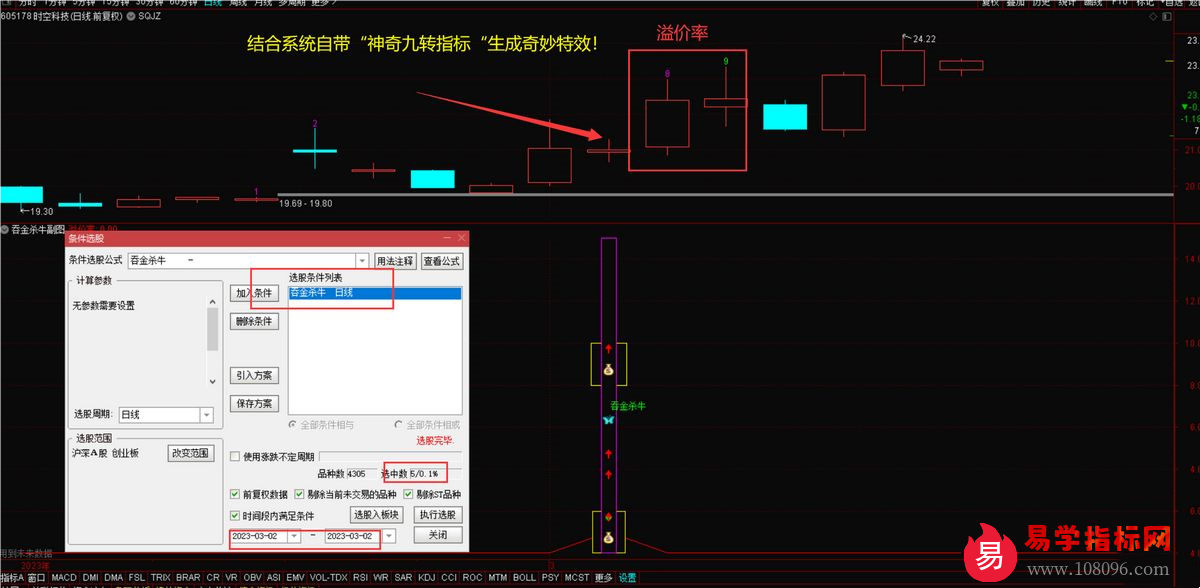Image resolution: width=1200 pixels, height=588 pixels.
Task: Click the 吞金杀牛 green signal label
Action: pos(628,406)
